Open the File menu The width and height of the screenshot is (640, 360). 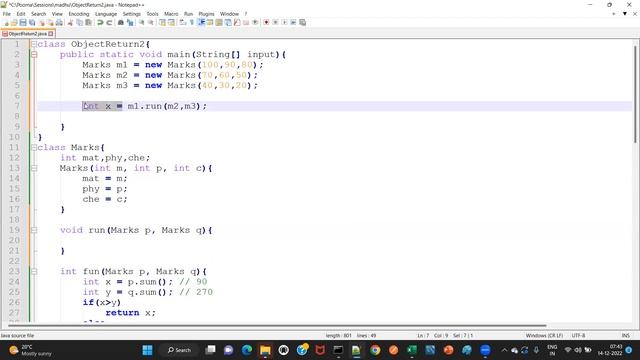click(x=7, y=14)
